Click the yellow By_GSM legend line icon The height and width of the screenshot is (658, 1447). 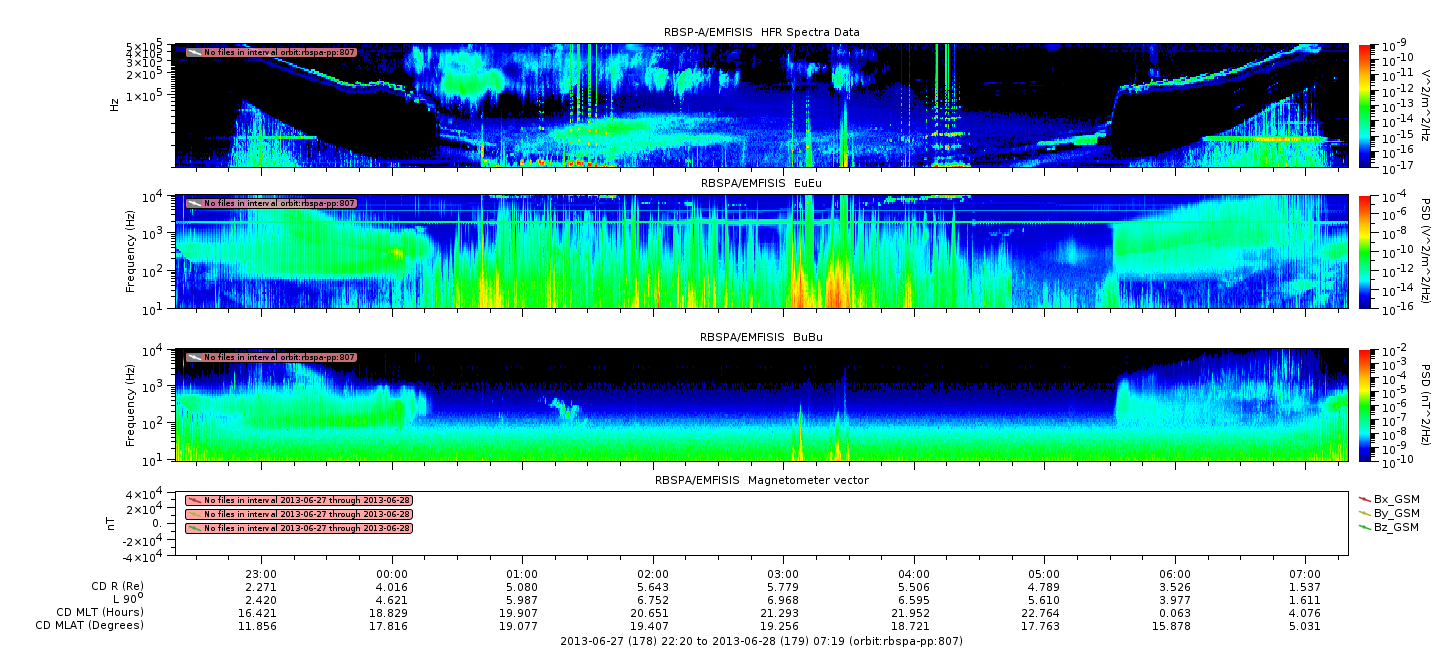pyautogui.click(x=1365, y=512)
